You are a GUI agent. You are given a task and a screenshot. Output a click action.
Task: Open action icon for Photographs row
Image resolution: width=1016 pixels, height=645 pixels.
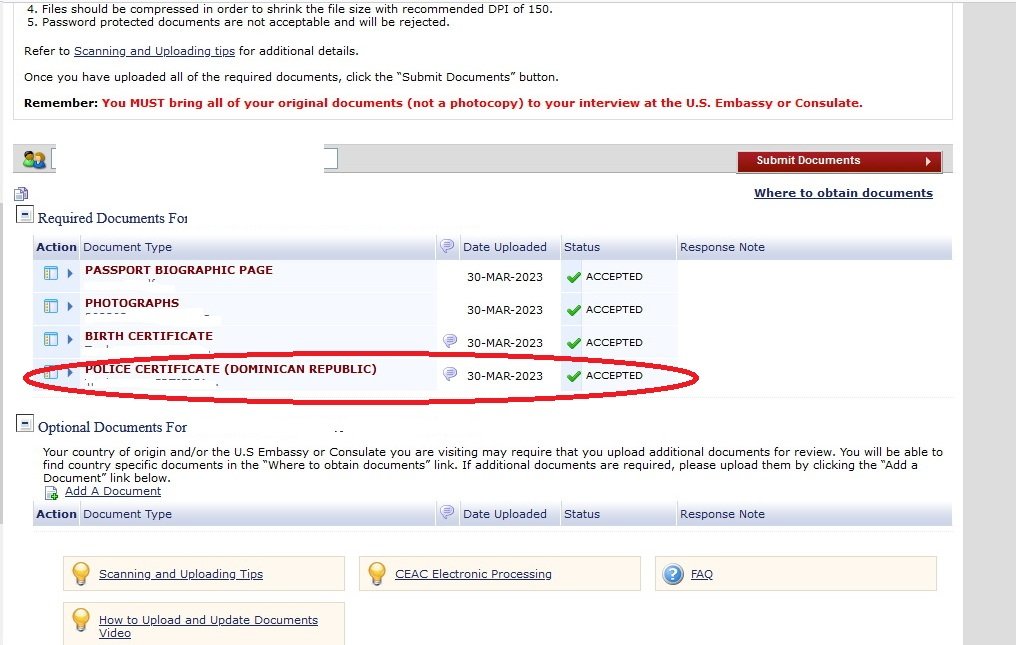click(51, 306)
